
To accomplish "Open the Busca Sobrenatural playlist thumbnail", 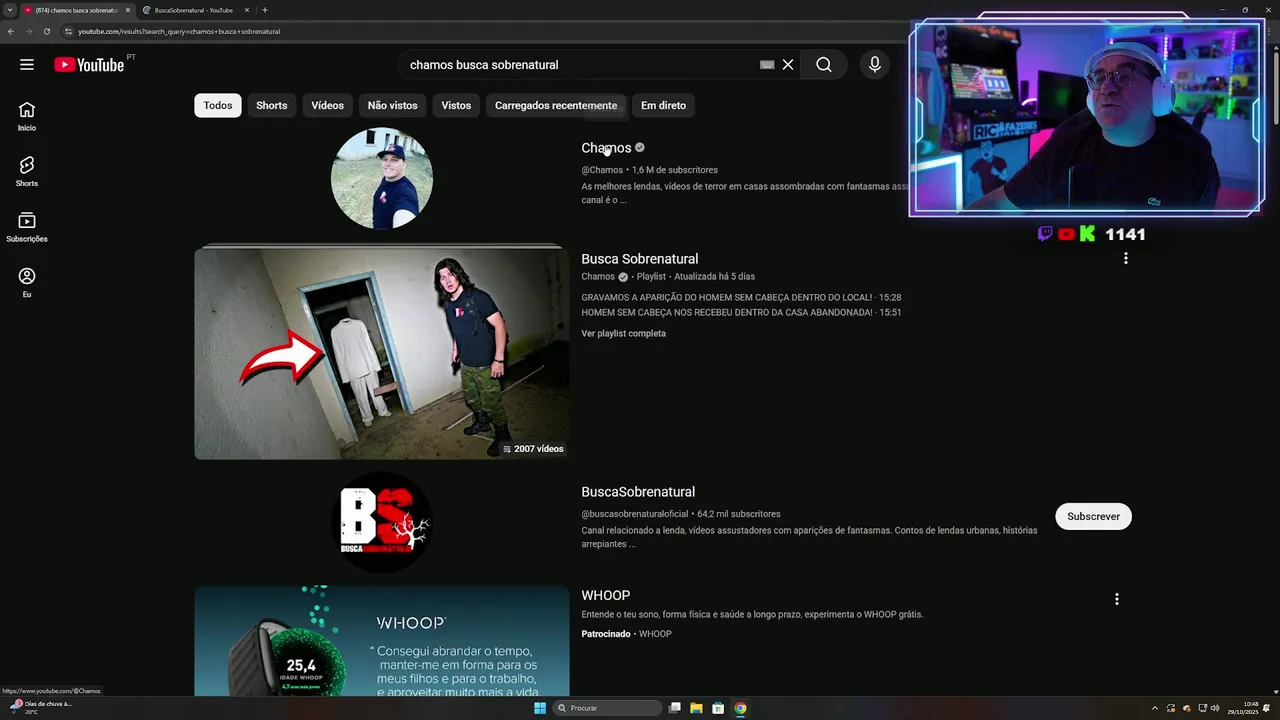I will tap(382, 353).
